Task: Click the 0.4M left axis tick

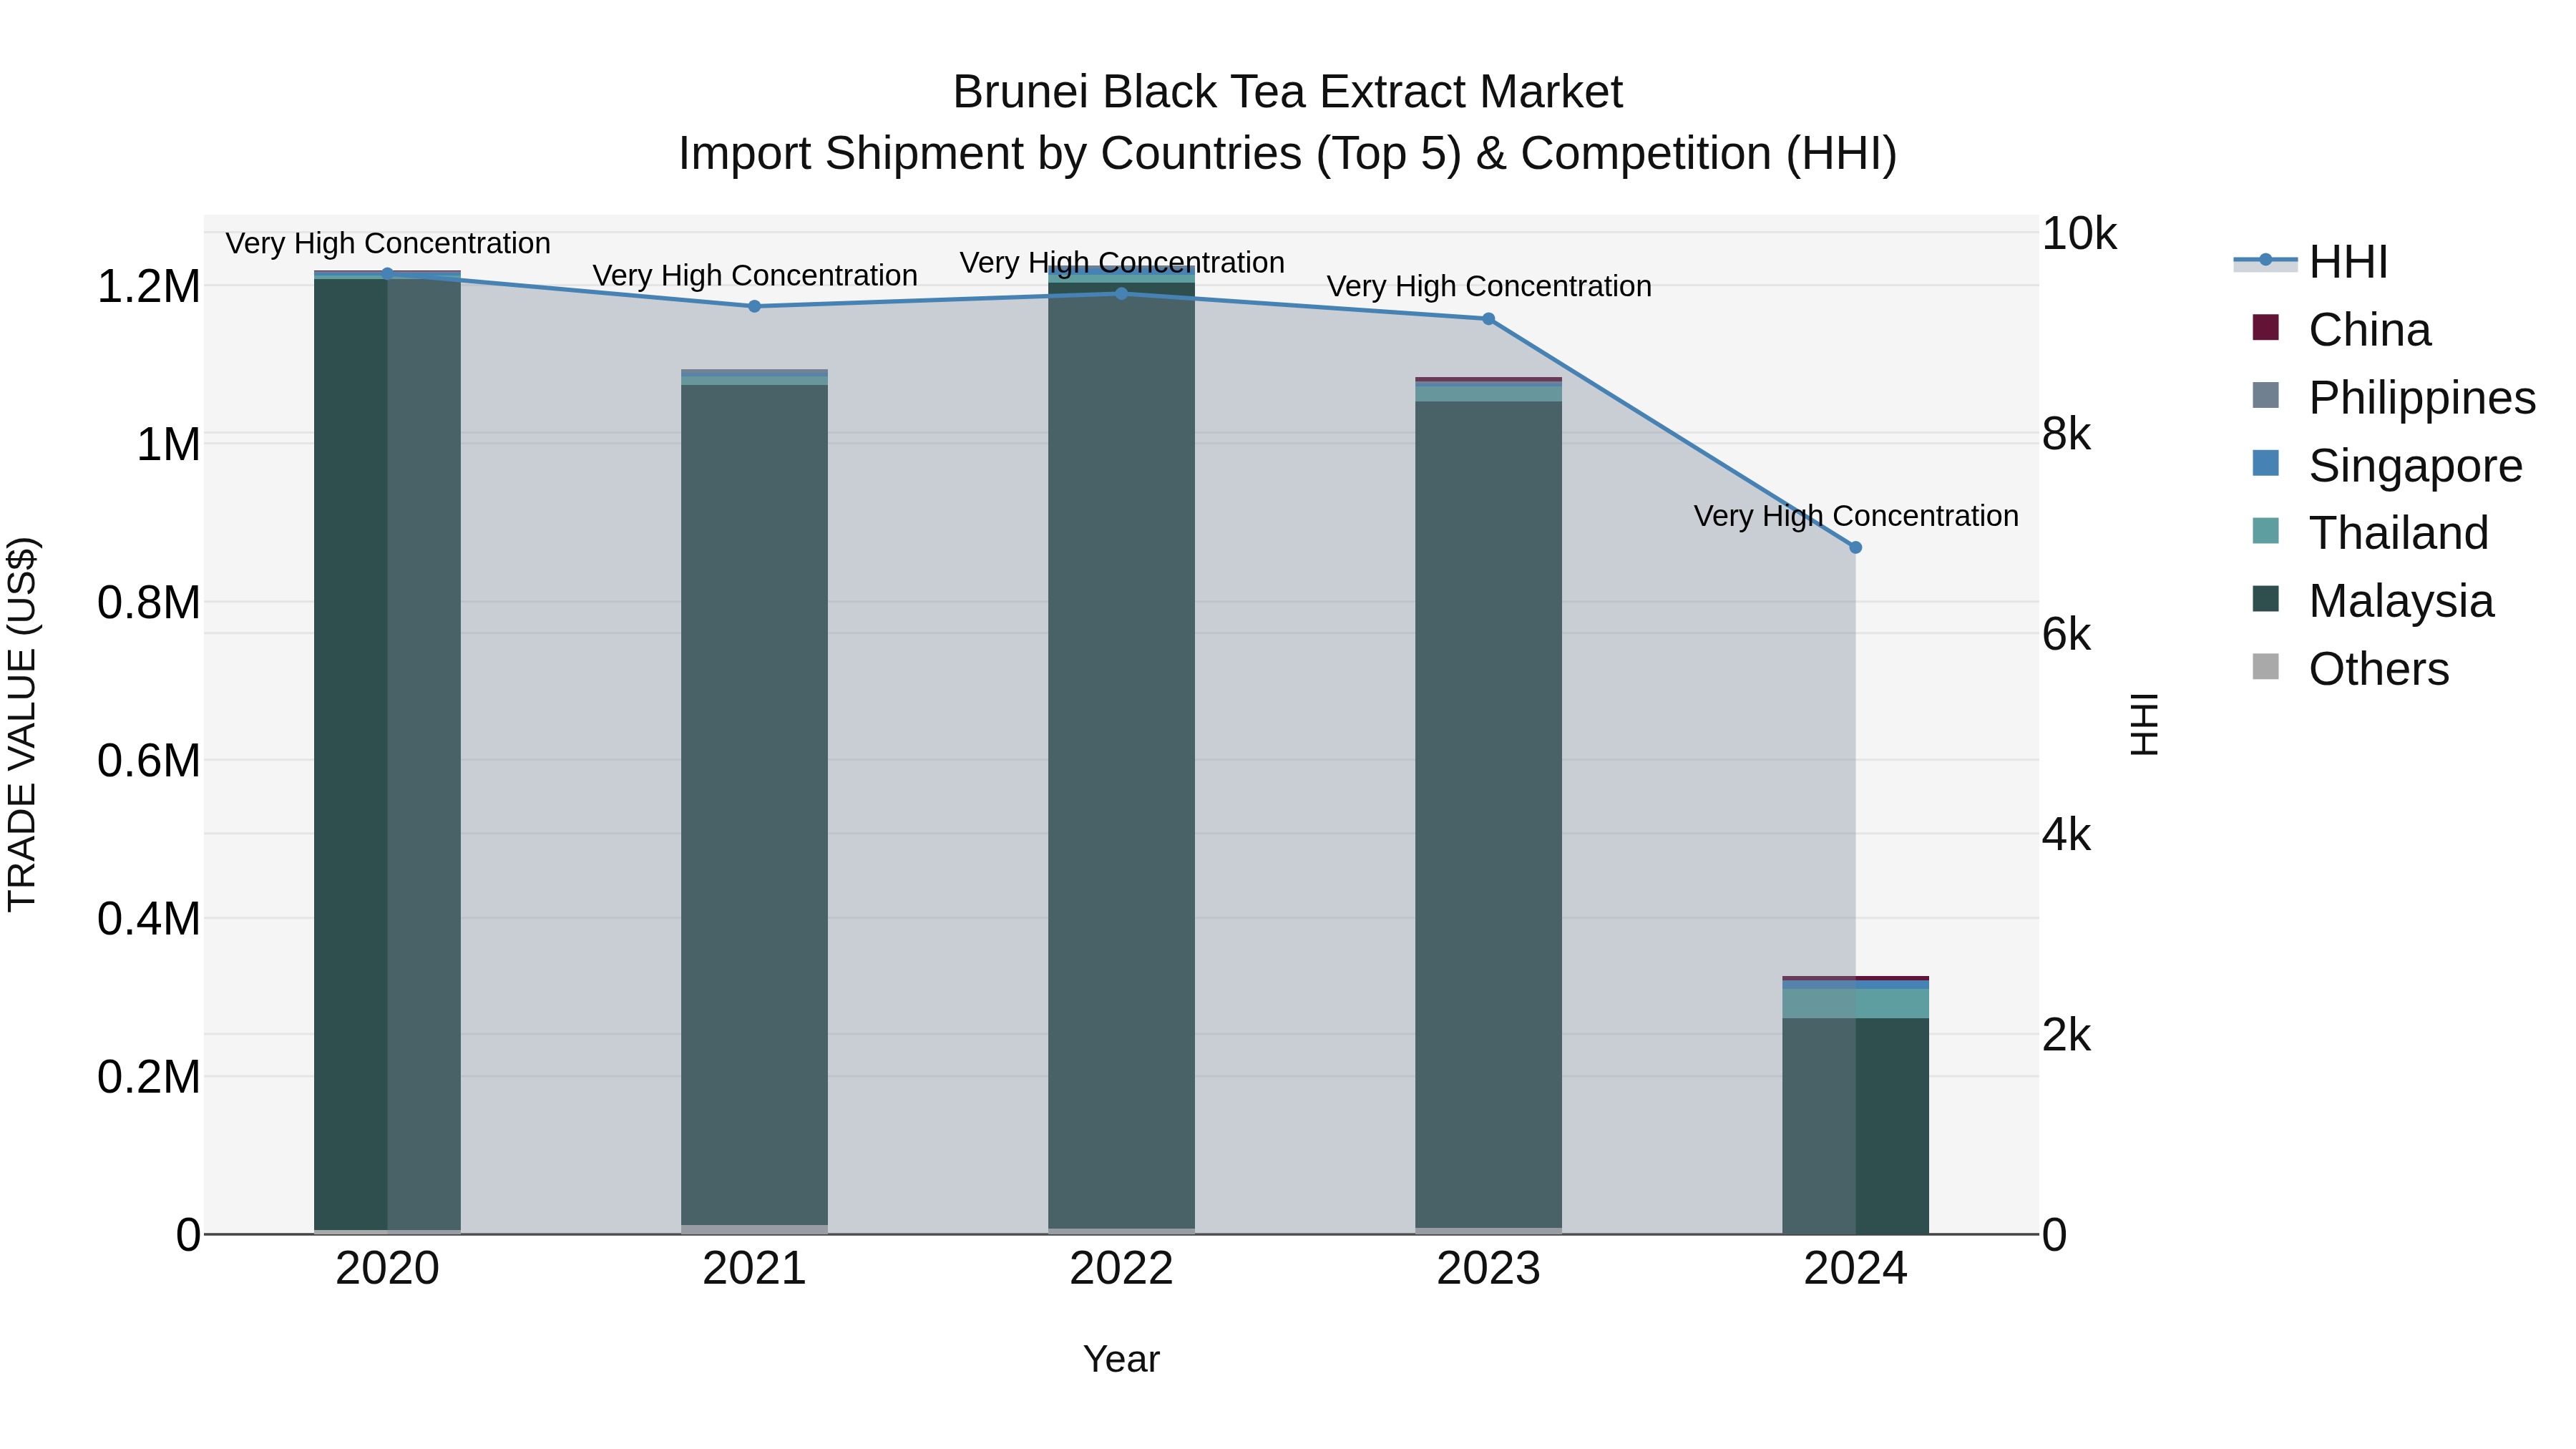Action: pos(148,919)
